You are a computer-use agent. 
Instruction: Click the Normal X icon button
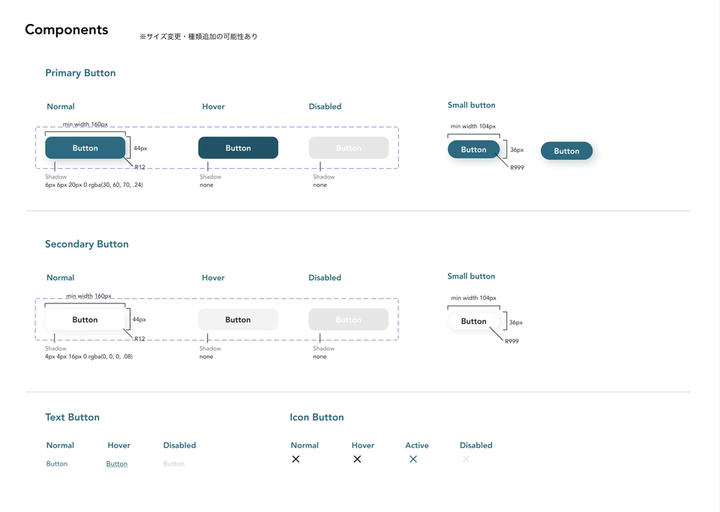click(296, 459)
